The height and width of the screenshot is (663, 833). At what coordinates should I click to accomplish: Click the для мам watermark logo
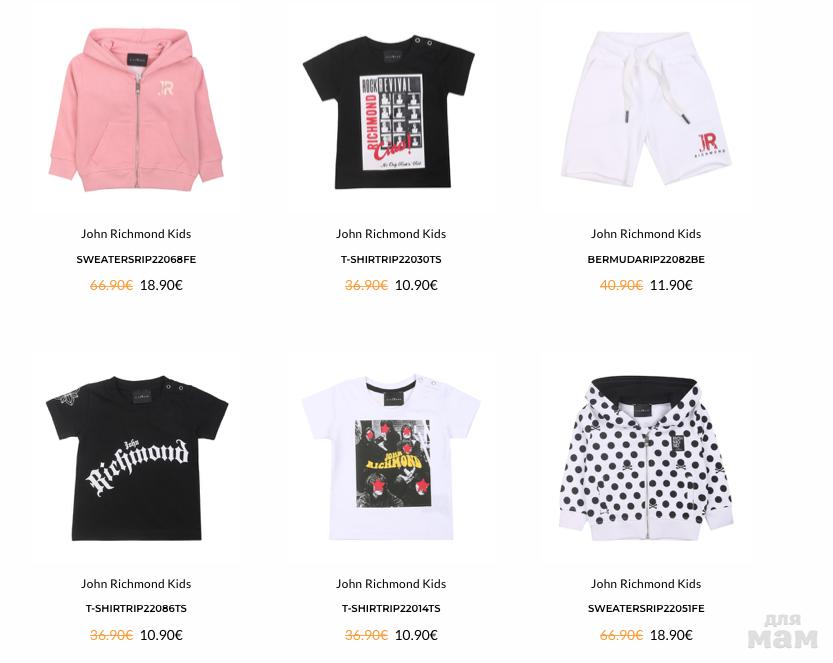(782, 632)
